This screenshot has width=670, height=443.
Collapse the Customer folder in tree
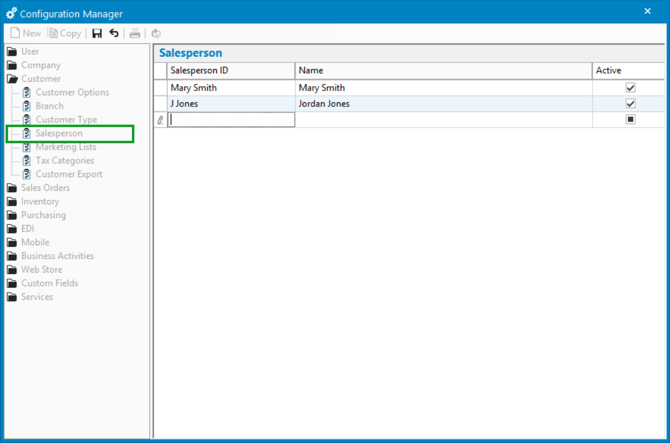[x=40, y=79]
